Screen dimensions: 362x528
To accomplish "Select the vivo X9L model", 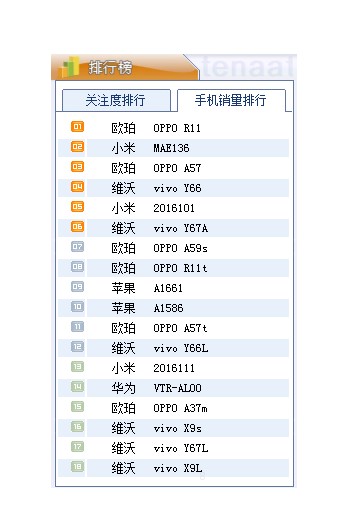I will click(178, 468).
